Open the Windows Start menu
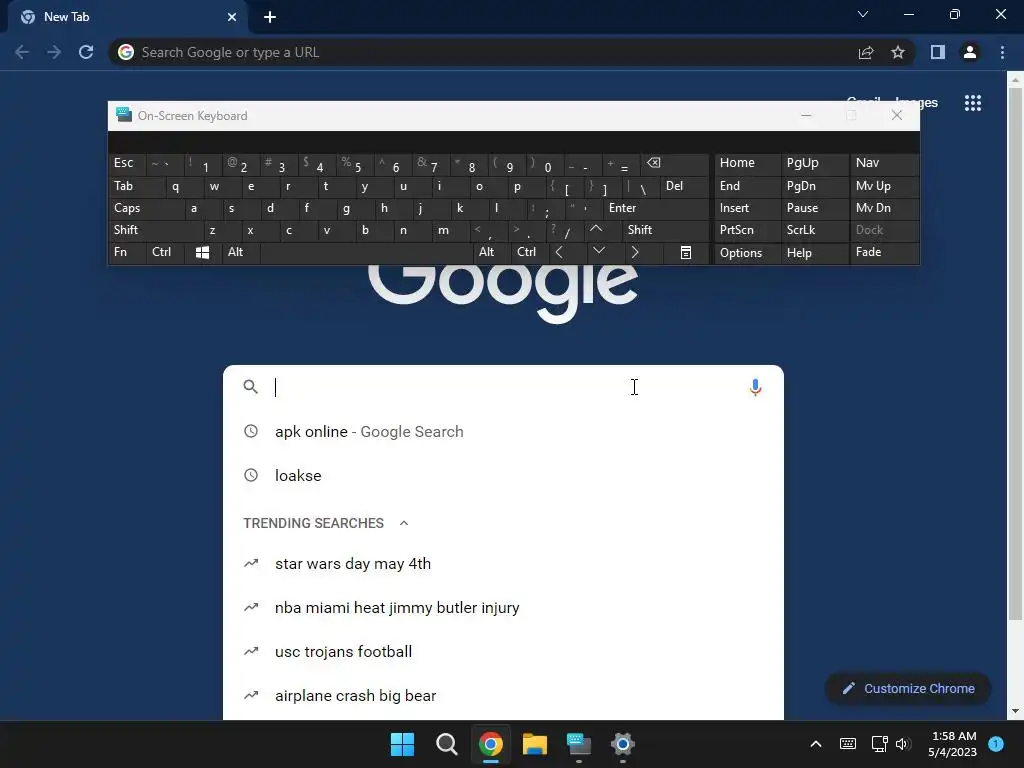 click(402, 744)
